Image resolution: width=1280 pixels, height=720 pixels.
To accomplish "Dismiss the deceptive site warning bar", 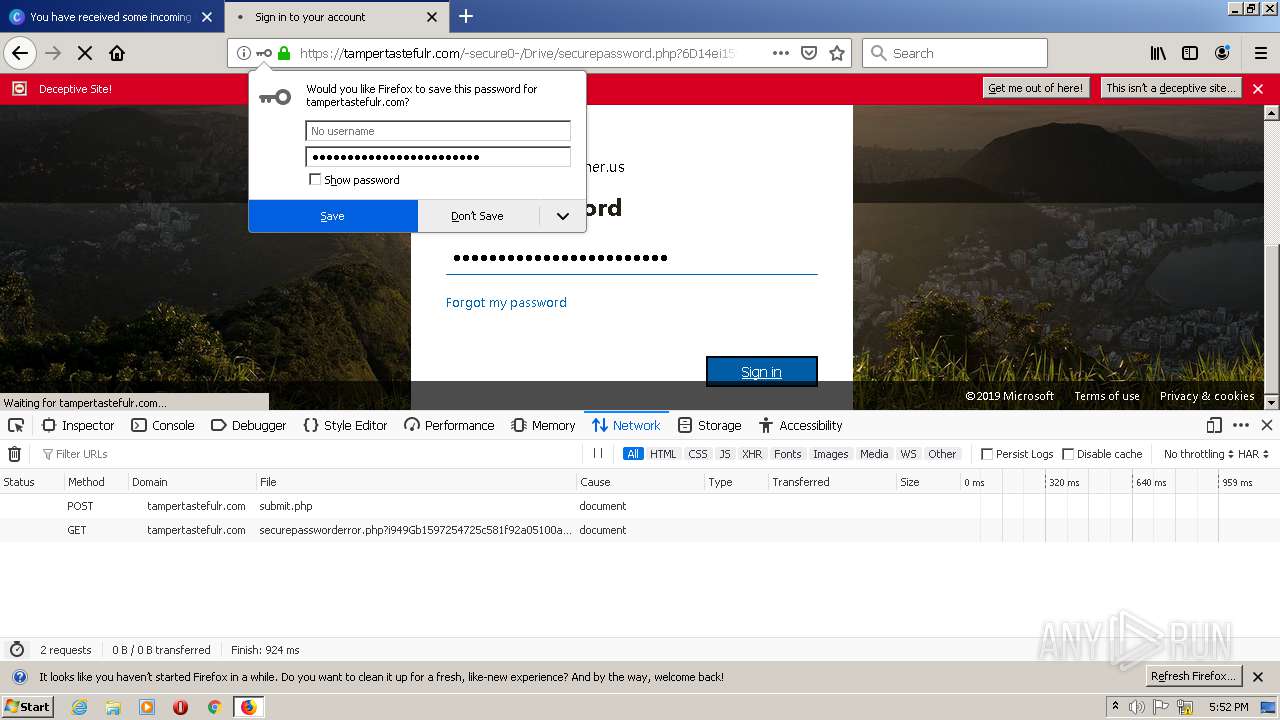I will (1258, 89).
